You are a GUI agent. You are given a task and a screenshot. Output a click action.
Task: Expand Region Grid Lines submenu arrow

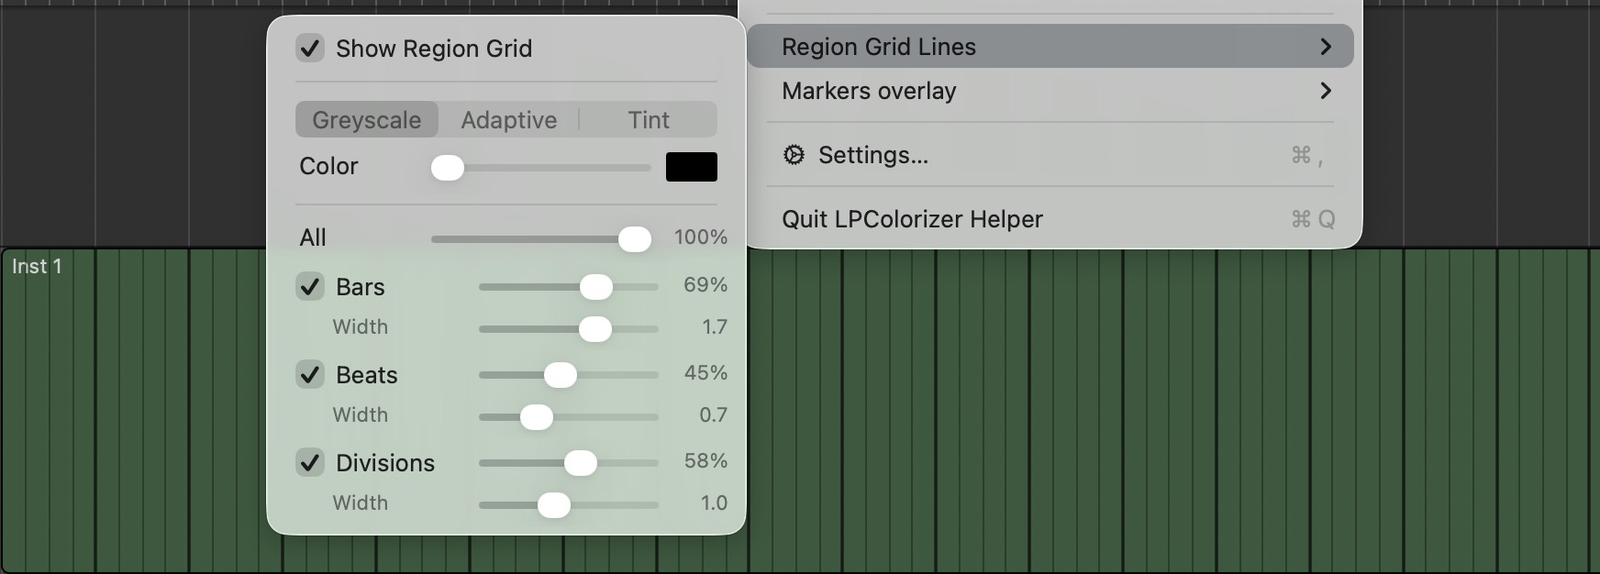coord(1325,47)
